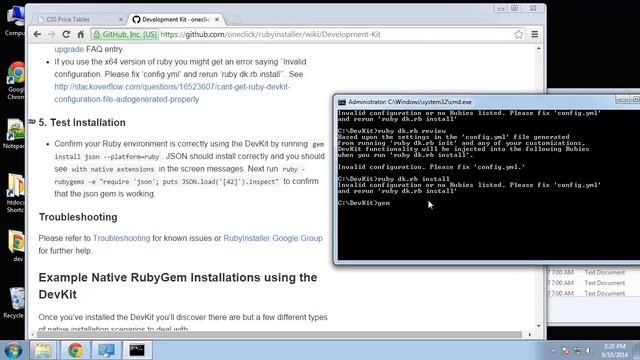Viewport: 640px width, 360px height.
Task: Open the stackoverflow devkit question link
Action: coord(172,93)
